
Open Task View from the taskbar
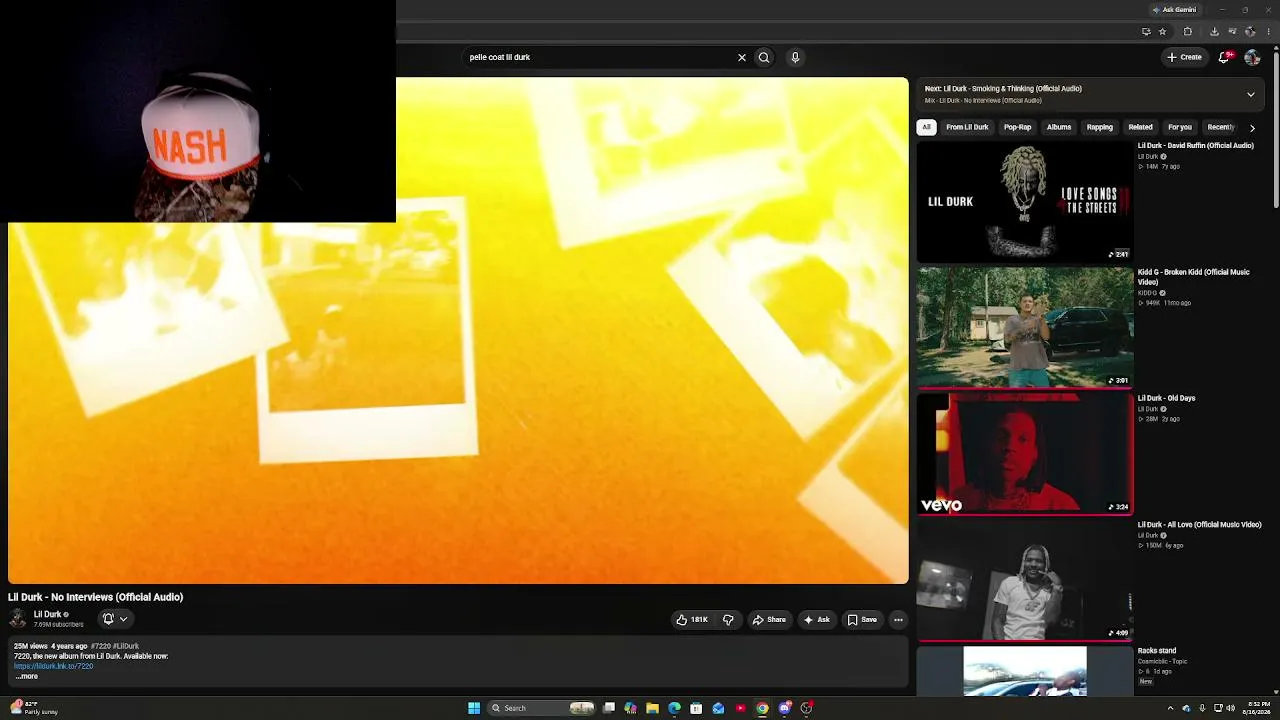(x=608, y=708)
